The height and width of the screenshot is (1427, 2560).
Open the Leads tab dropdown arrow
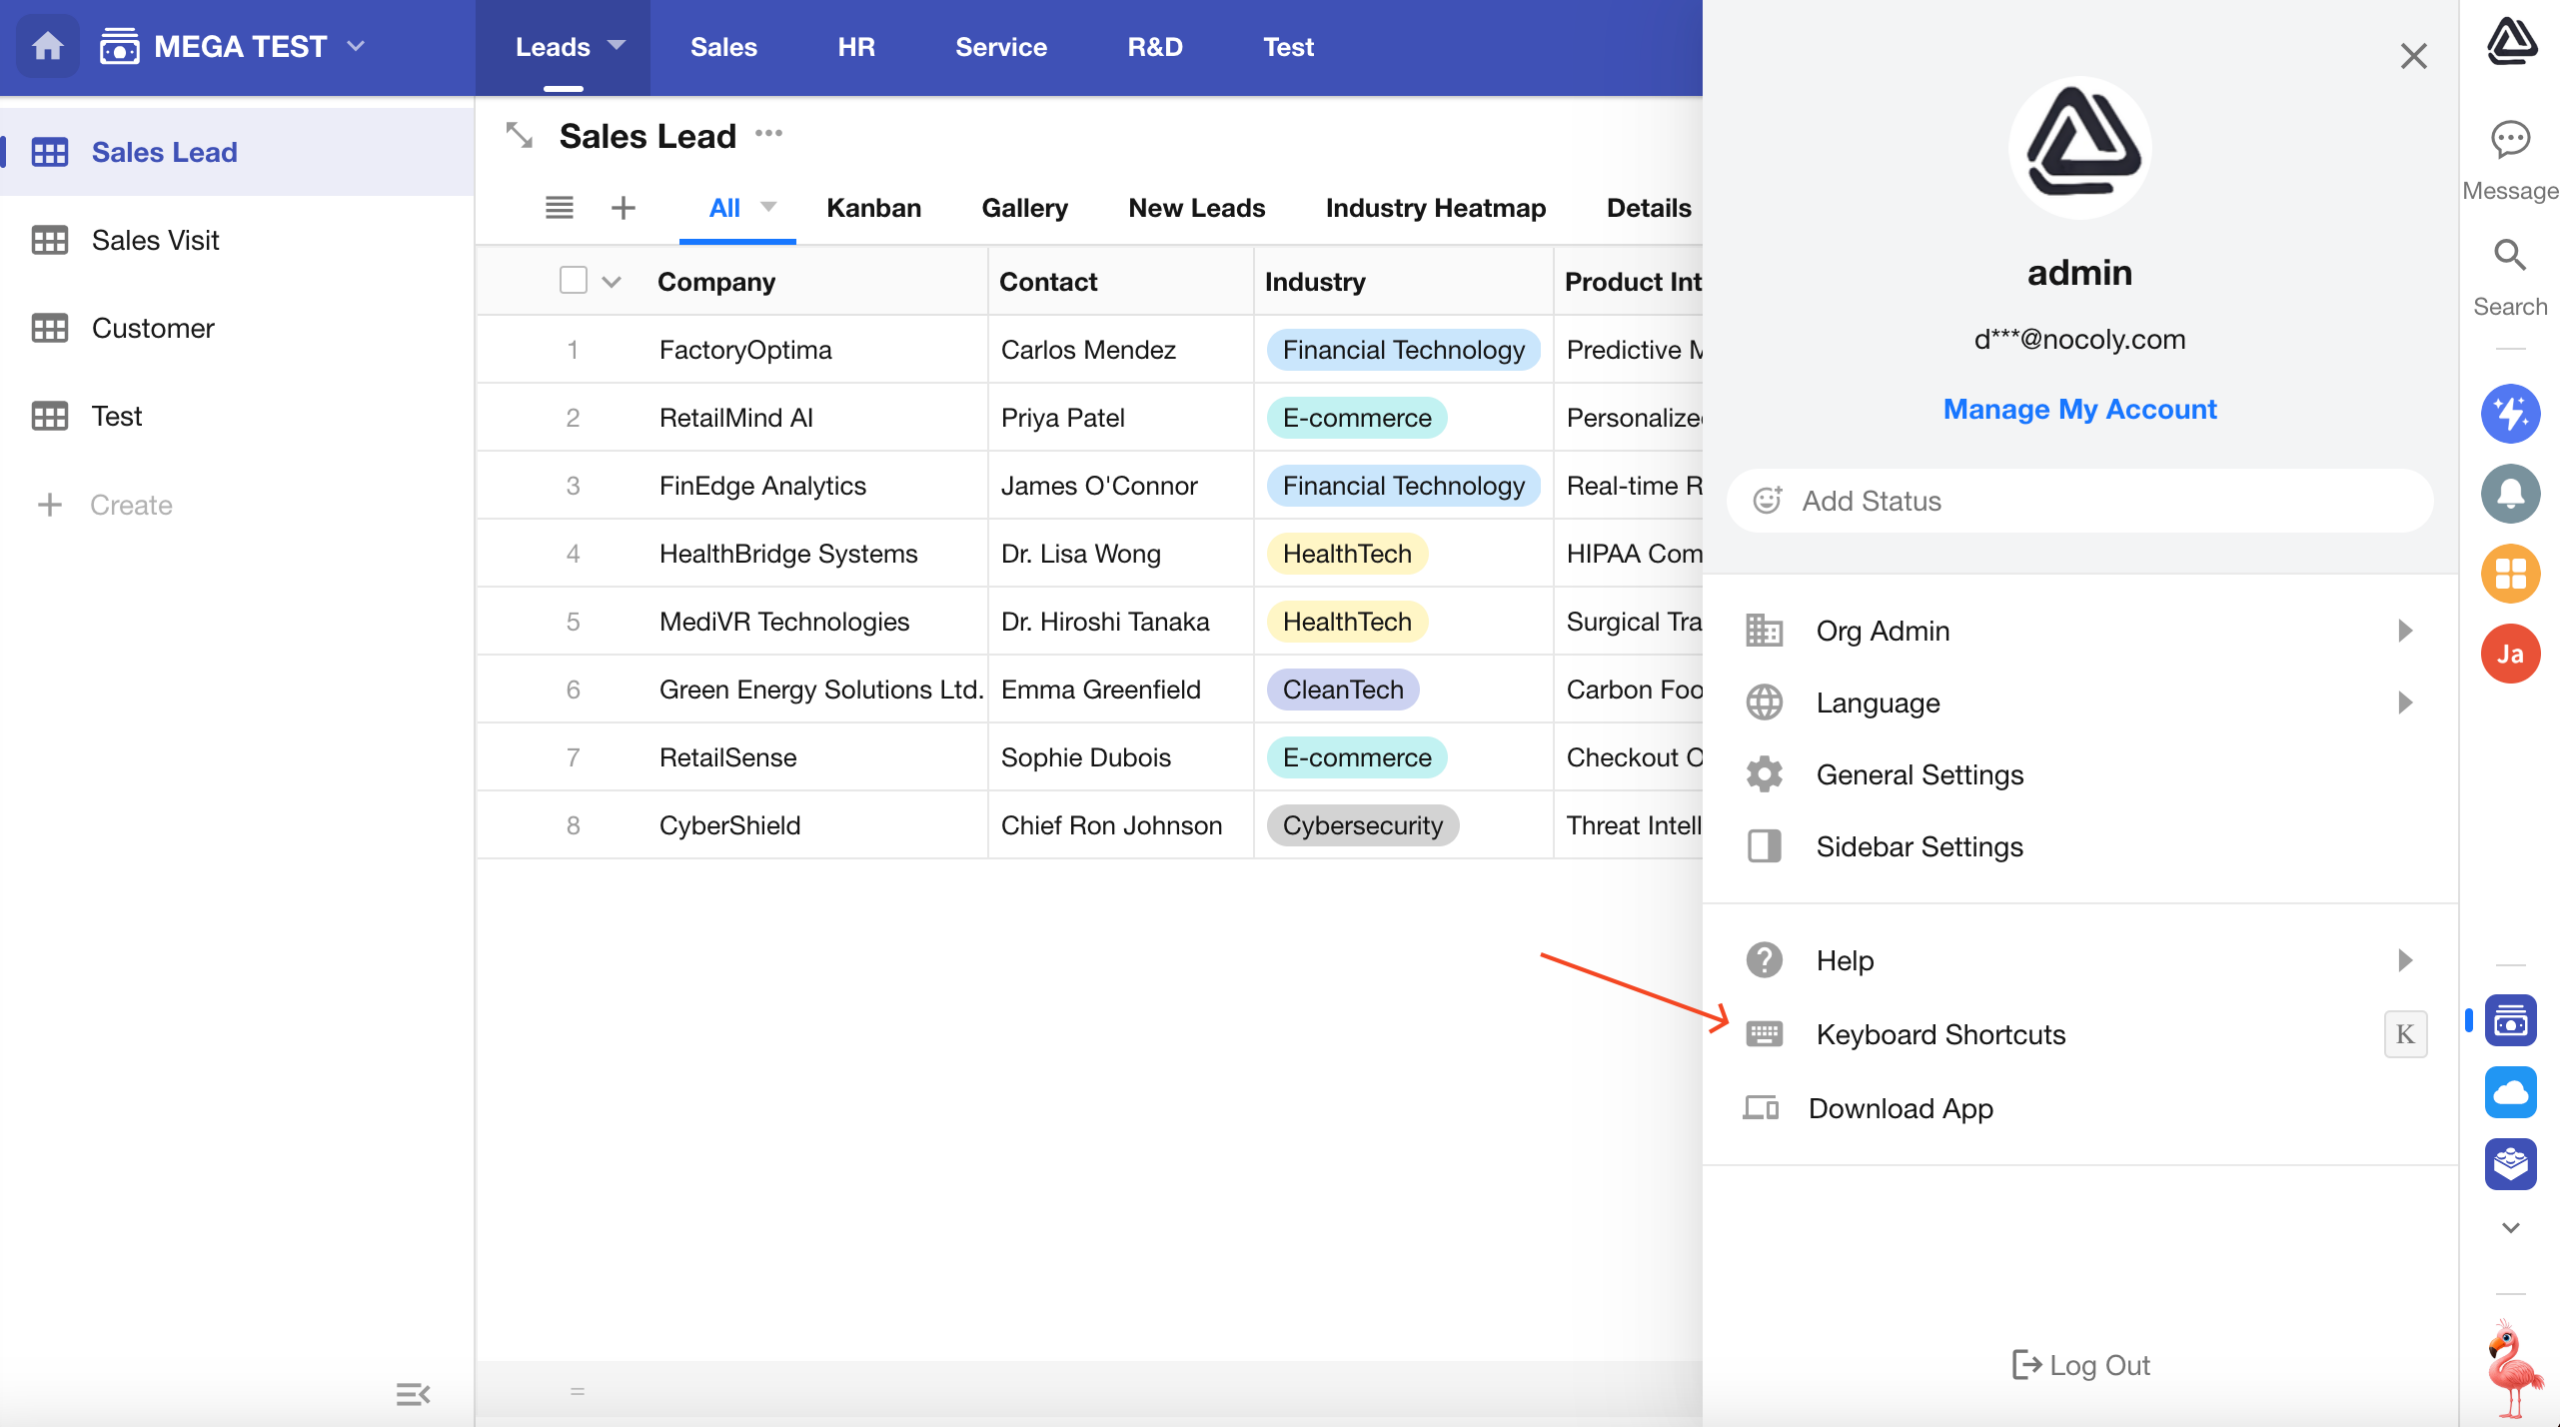pos(617,45)
